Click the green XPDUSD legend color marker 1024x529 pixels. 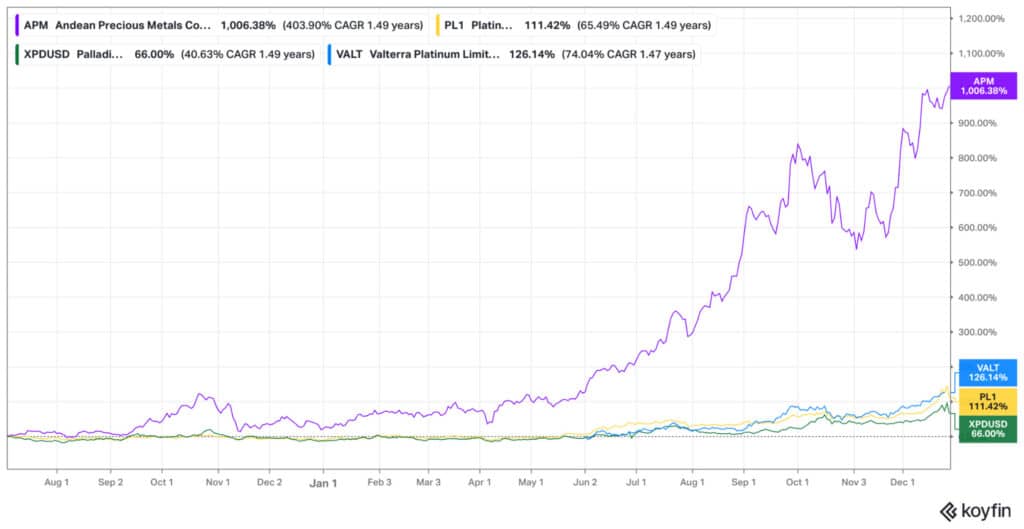click(x=19, y=55)
